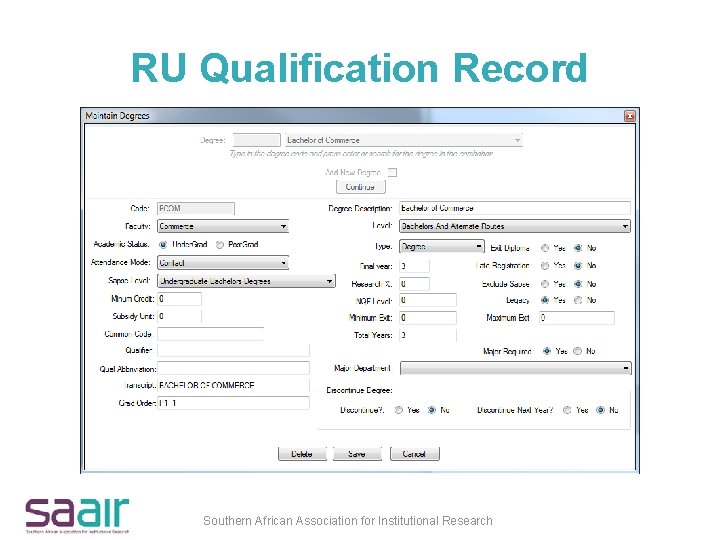The width and height of the screenshot is (720, 540).
Task: Choose Yes for Discontinue?
Action: pyautogui.click(x=399, y=410)
